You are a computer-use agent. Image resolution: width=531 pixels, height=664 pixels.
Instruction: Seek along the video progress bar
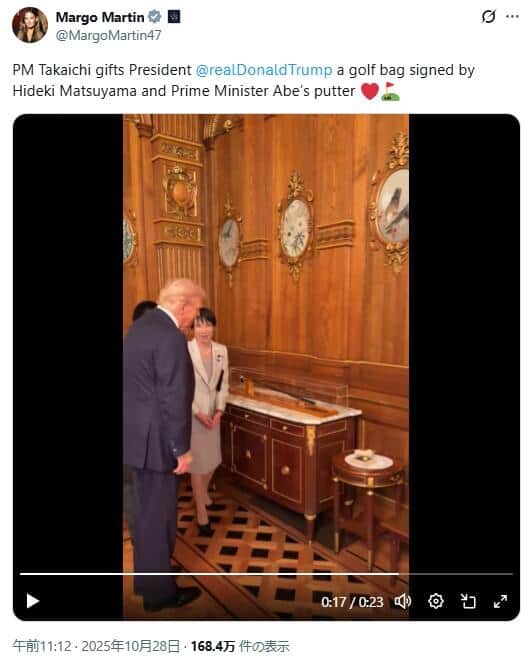[266, 574]
